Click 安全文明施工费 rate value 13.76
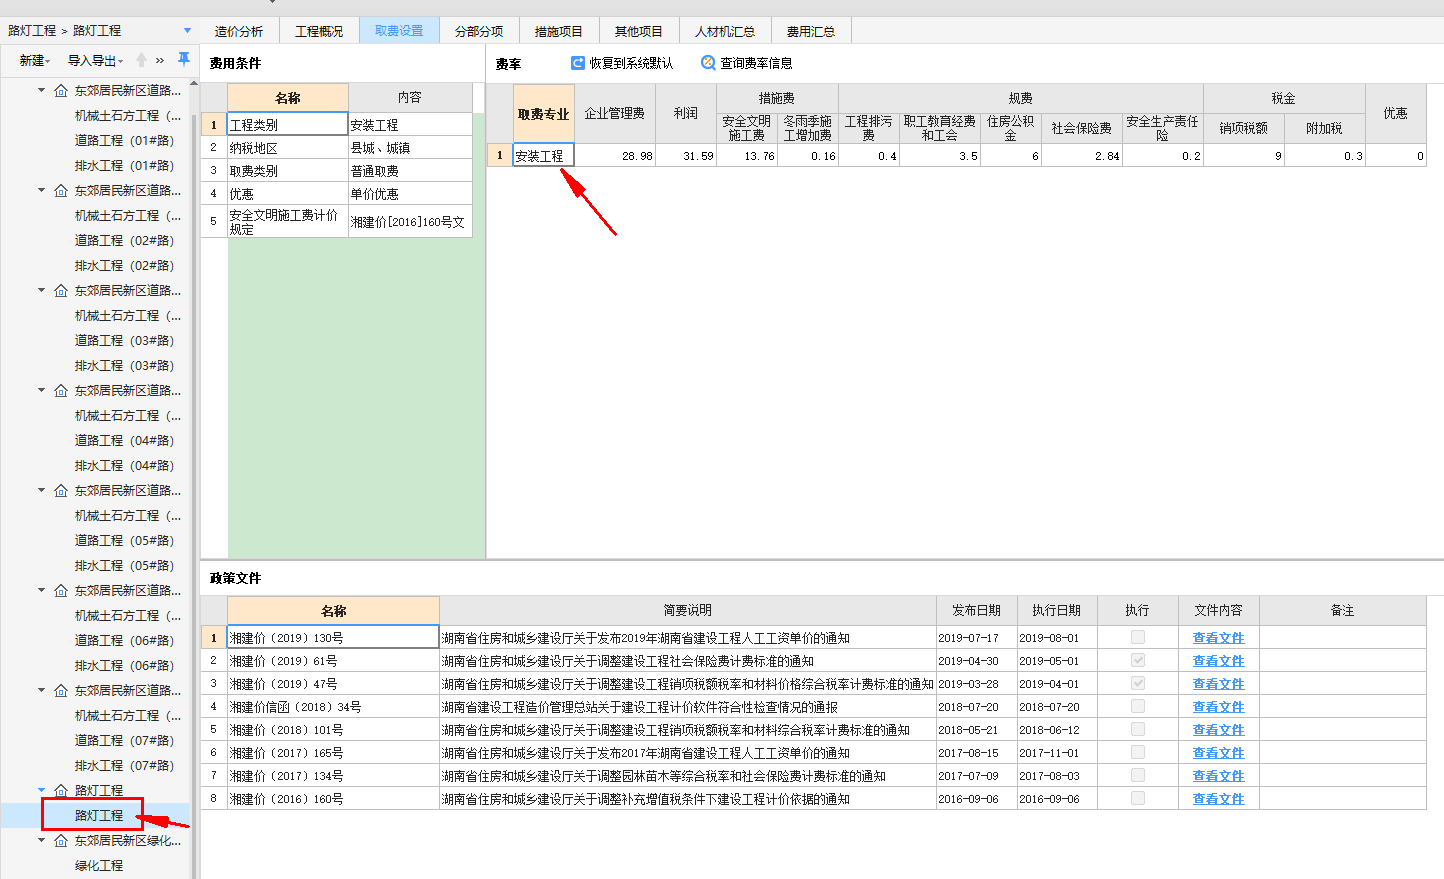This screenshot has width=1444, height=879. tap(747, 156)
